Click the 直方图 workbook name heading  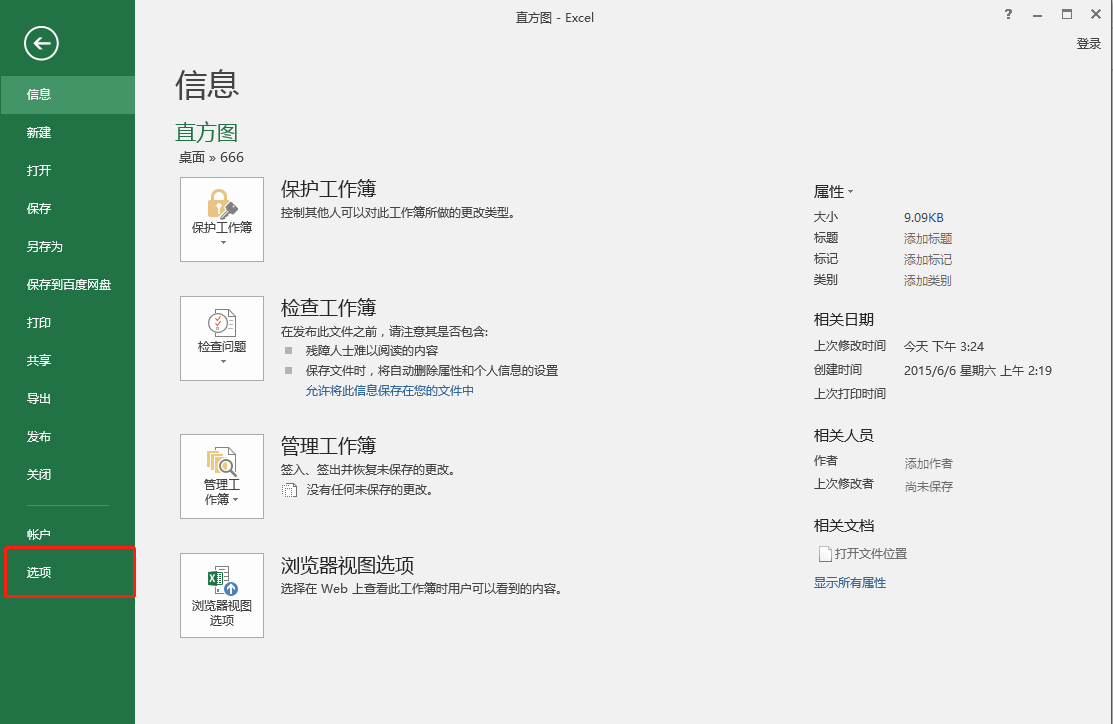207,132
